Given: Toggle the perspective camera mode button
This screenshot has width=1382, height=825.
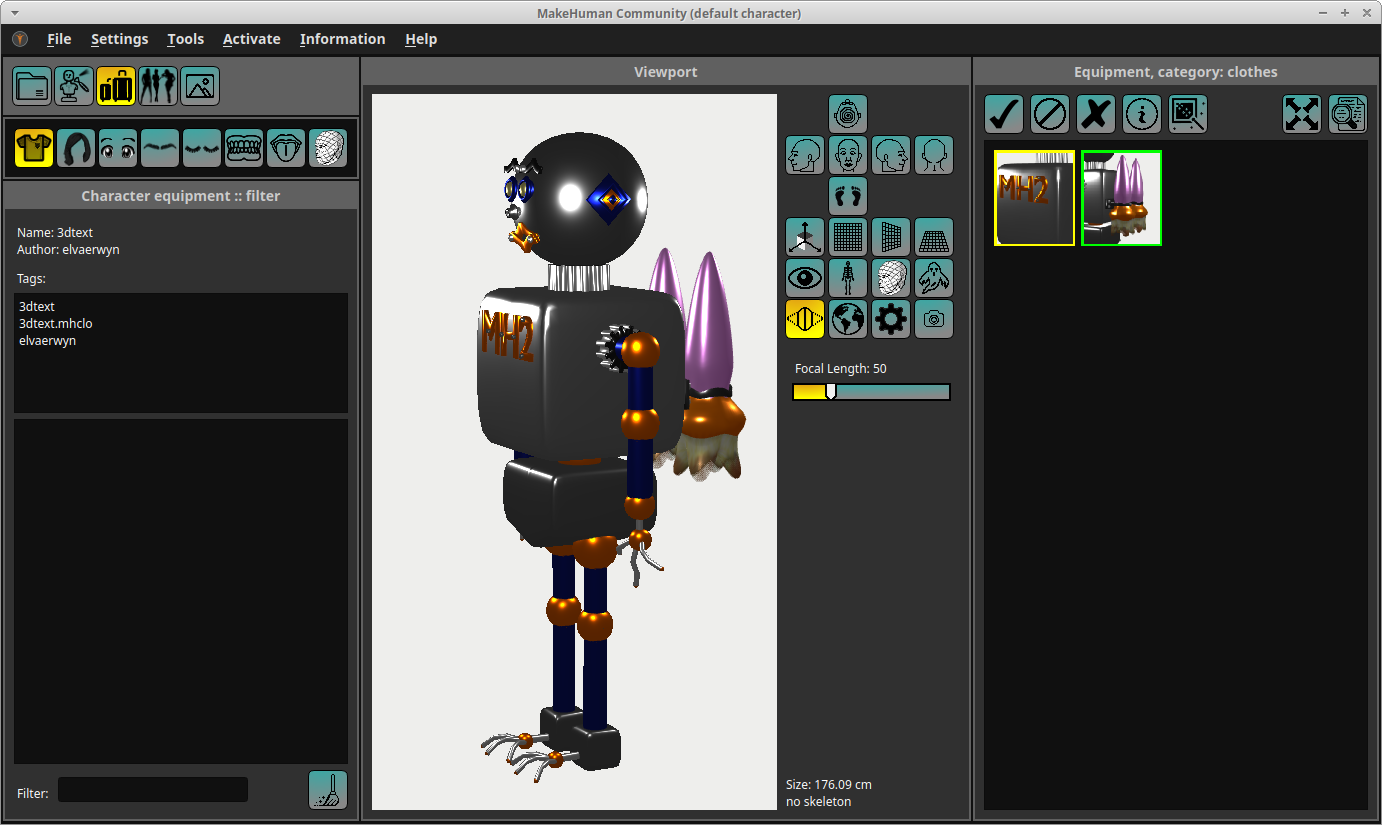Looking at the screenshot, I should (805, 319).
